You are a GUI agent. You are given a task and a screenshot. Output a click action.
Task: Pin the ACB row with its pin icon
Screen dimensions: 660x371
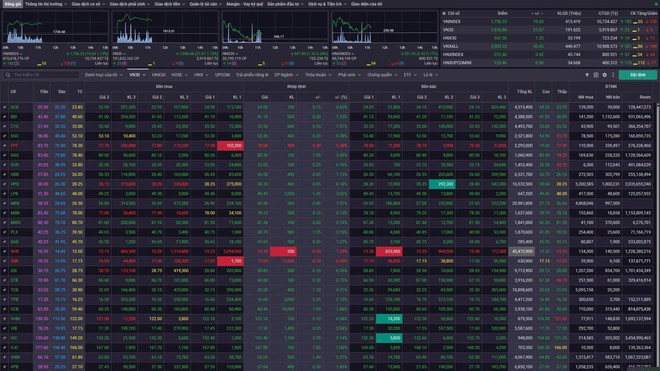tap(5, 107)
